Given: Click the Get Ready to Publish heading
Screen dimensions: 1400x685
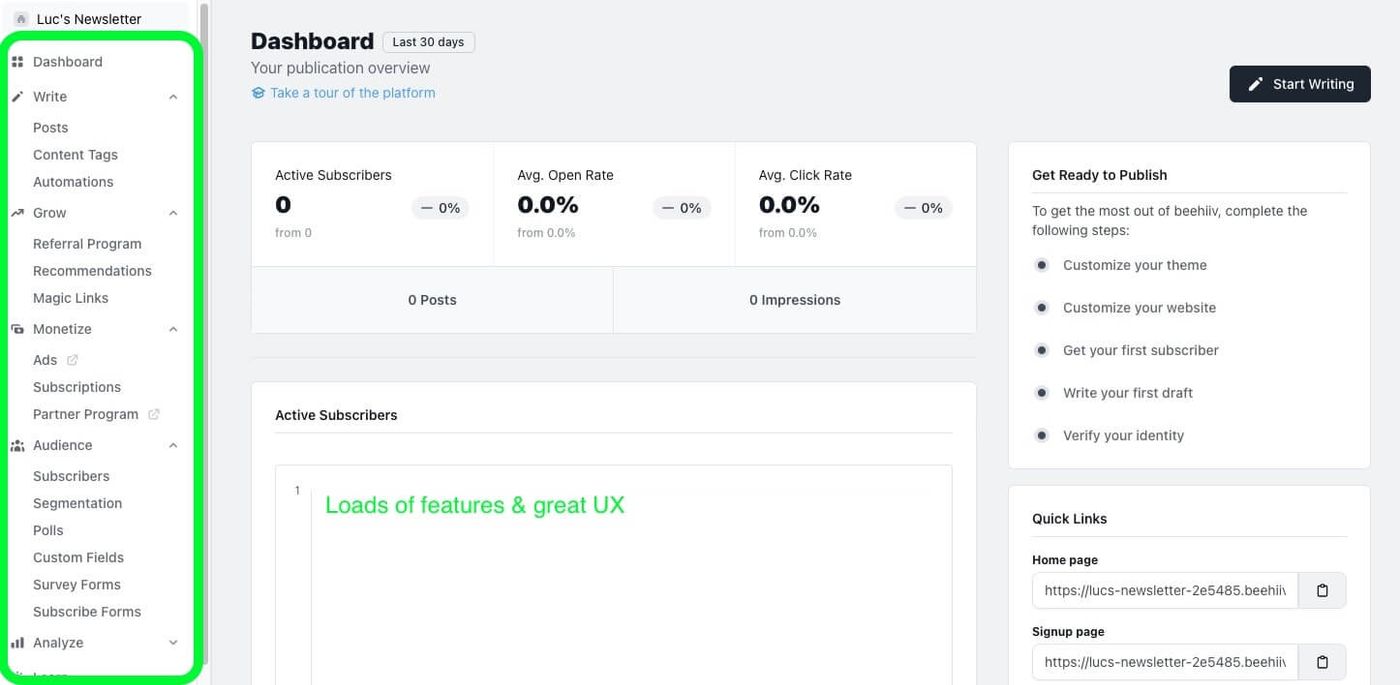Looking at the screenshot, I should 1099,175.
